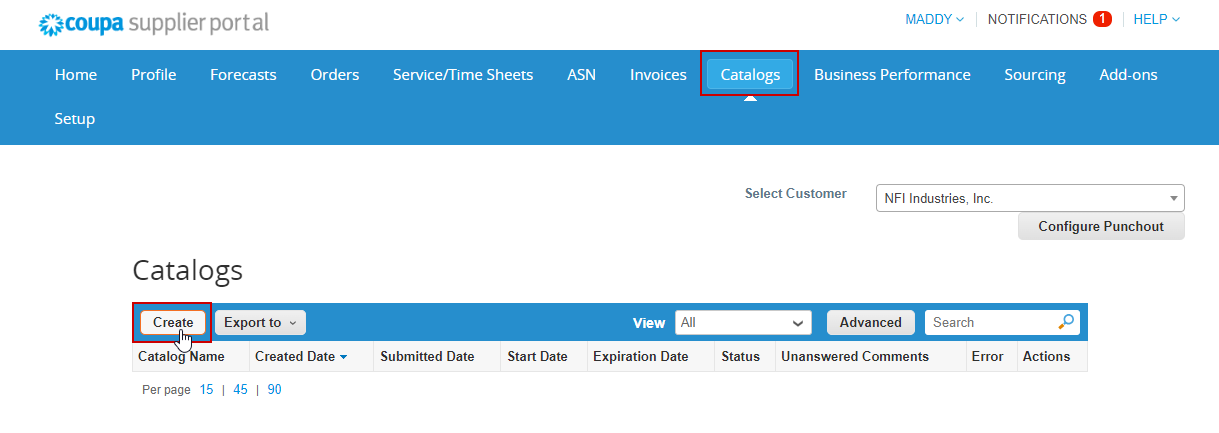
Task: Open the Business Performance tab
Action: coord(892,74)
